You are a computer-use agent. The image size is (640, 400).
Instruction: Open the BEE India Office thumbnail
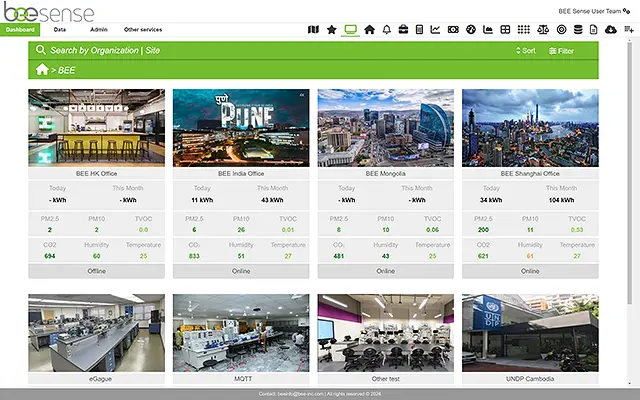tap(240, 127)
